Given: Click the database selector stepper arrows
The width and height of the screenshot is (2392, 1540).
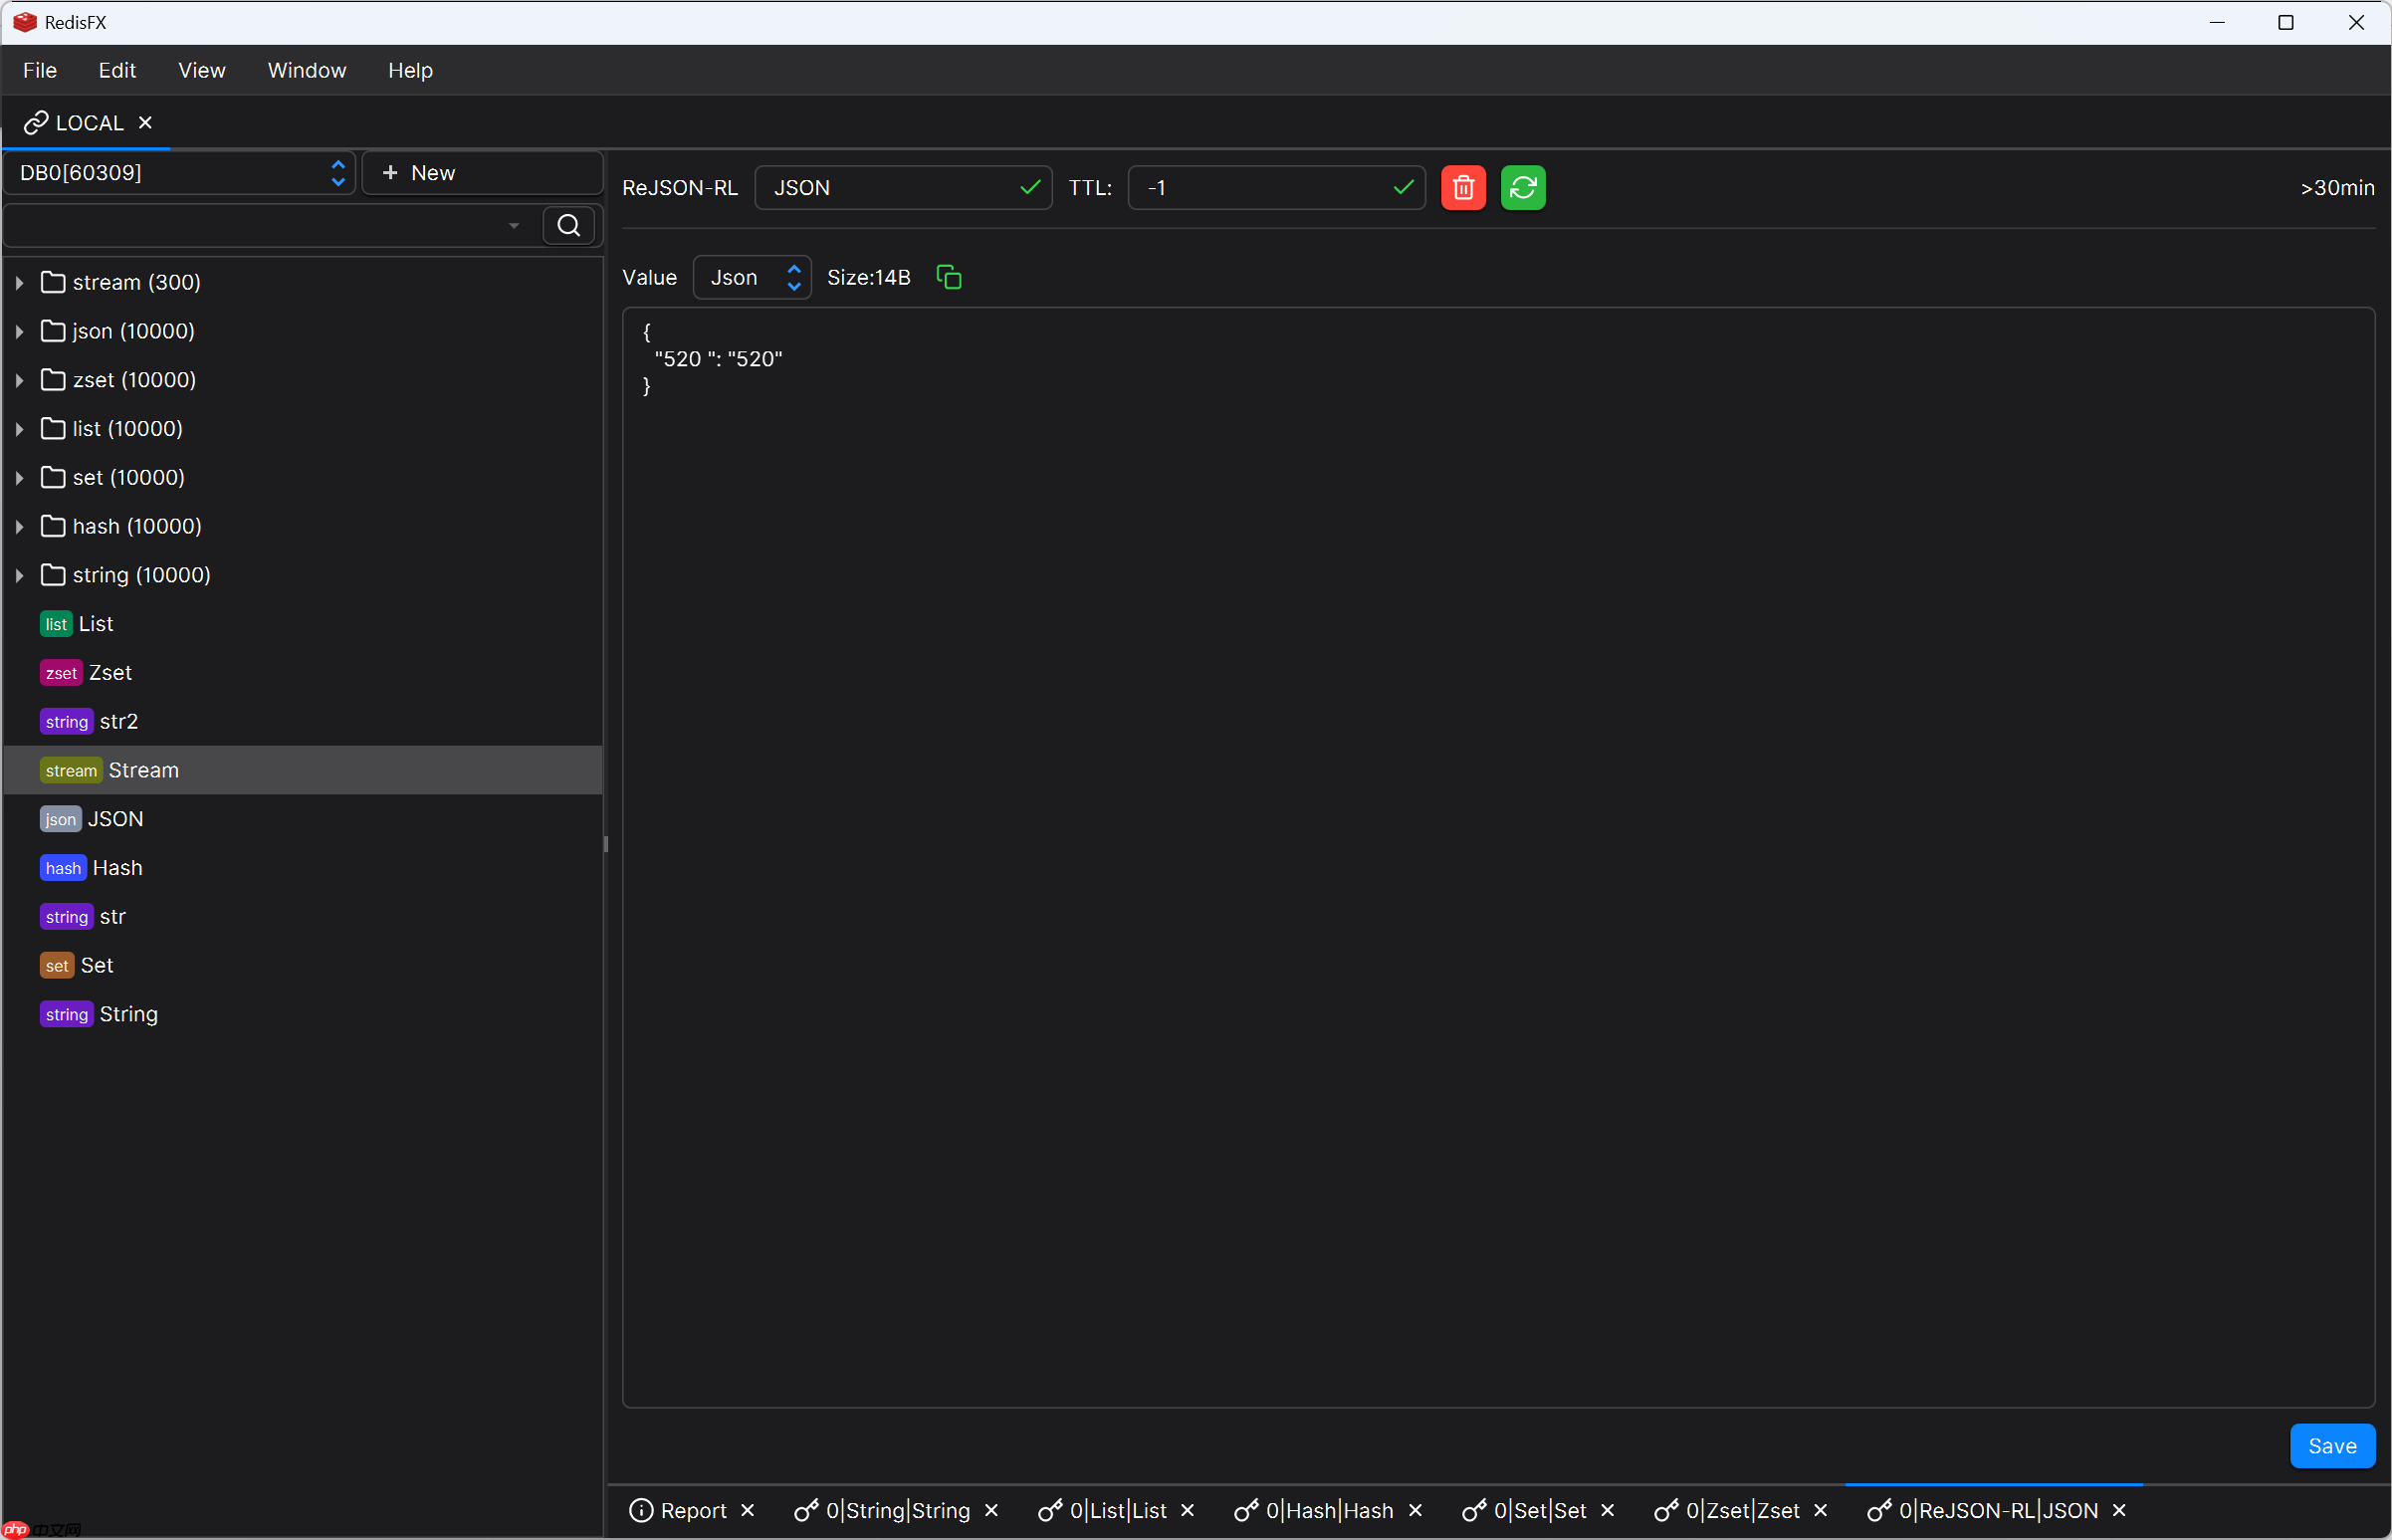Looking at the screenshot, I should [x=338, y=172].
